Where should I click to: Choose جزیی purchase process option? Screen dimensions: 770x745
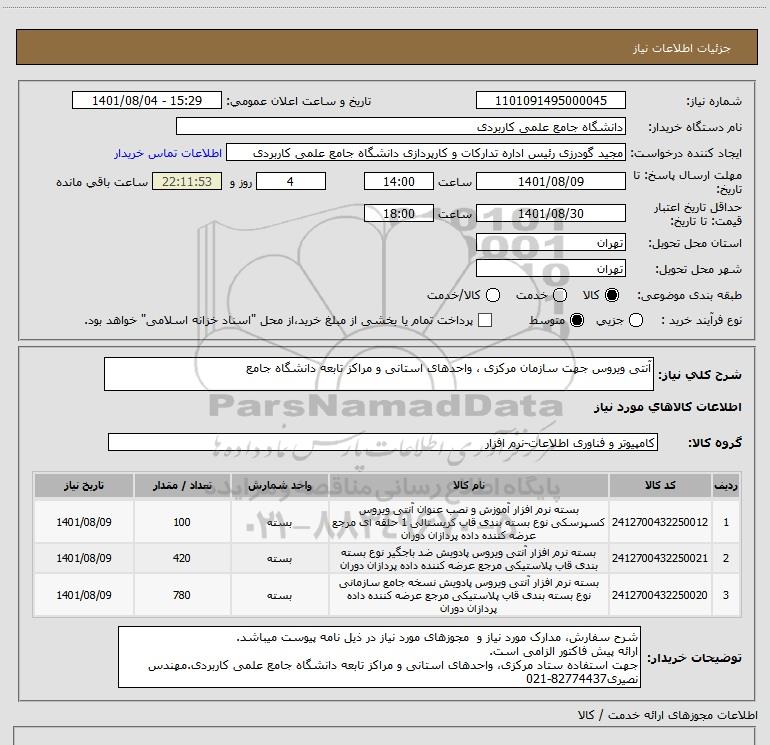click(x=636, y=320)
